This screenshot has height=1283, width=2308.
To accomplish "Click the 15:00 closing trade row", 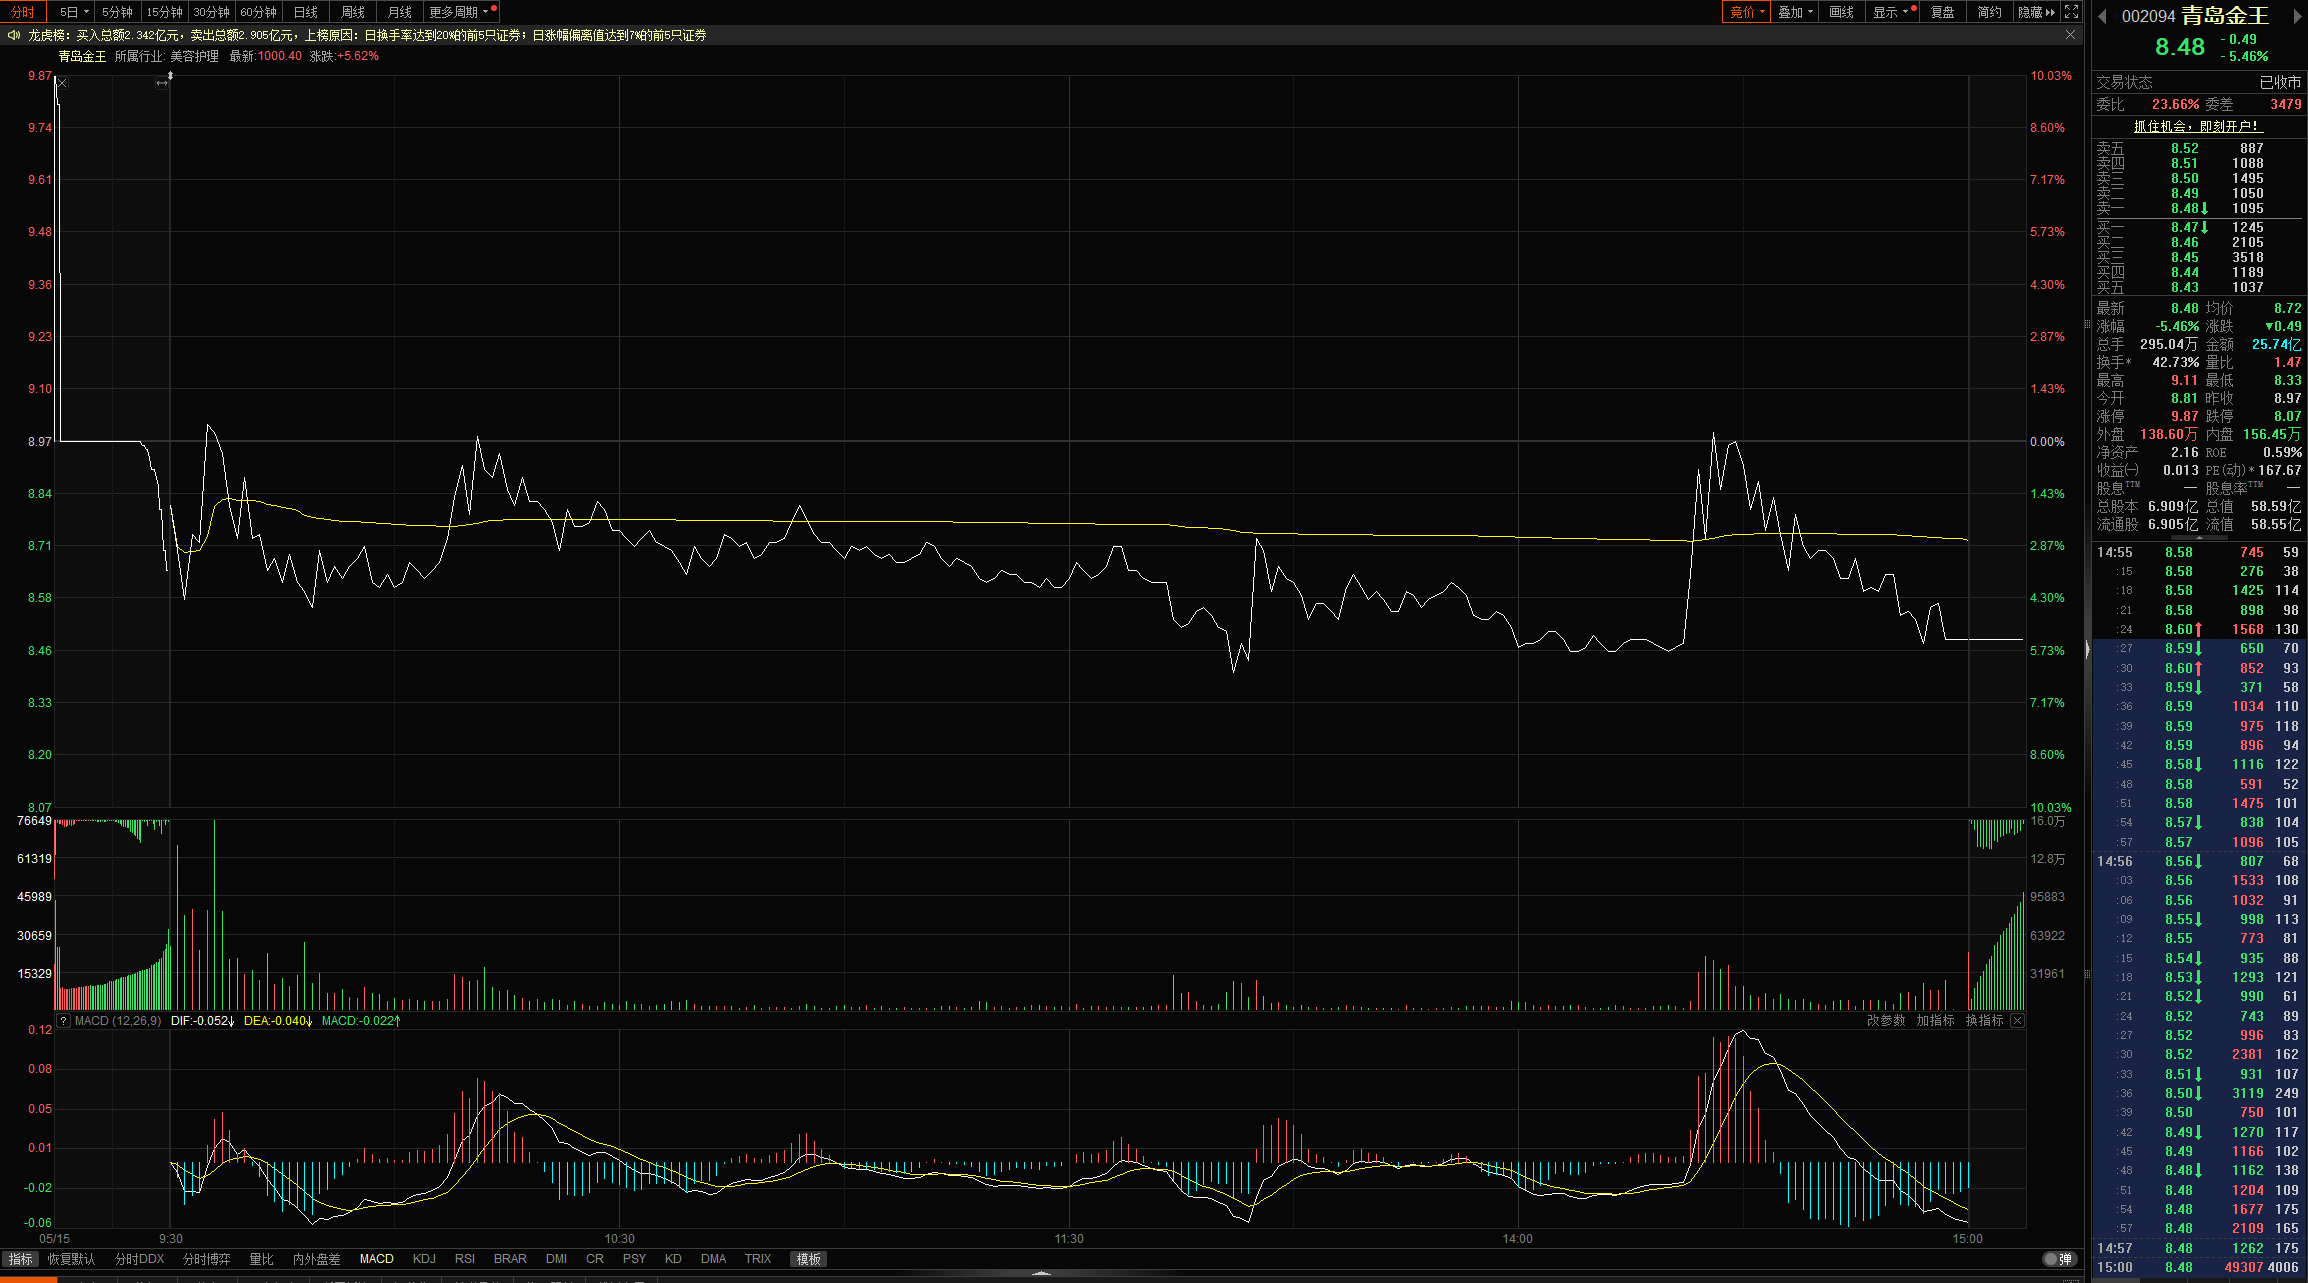I will [x=2198, y=1267].
